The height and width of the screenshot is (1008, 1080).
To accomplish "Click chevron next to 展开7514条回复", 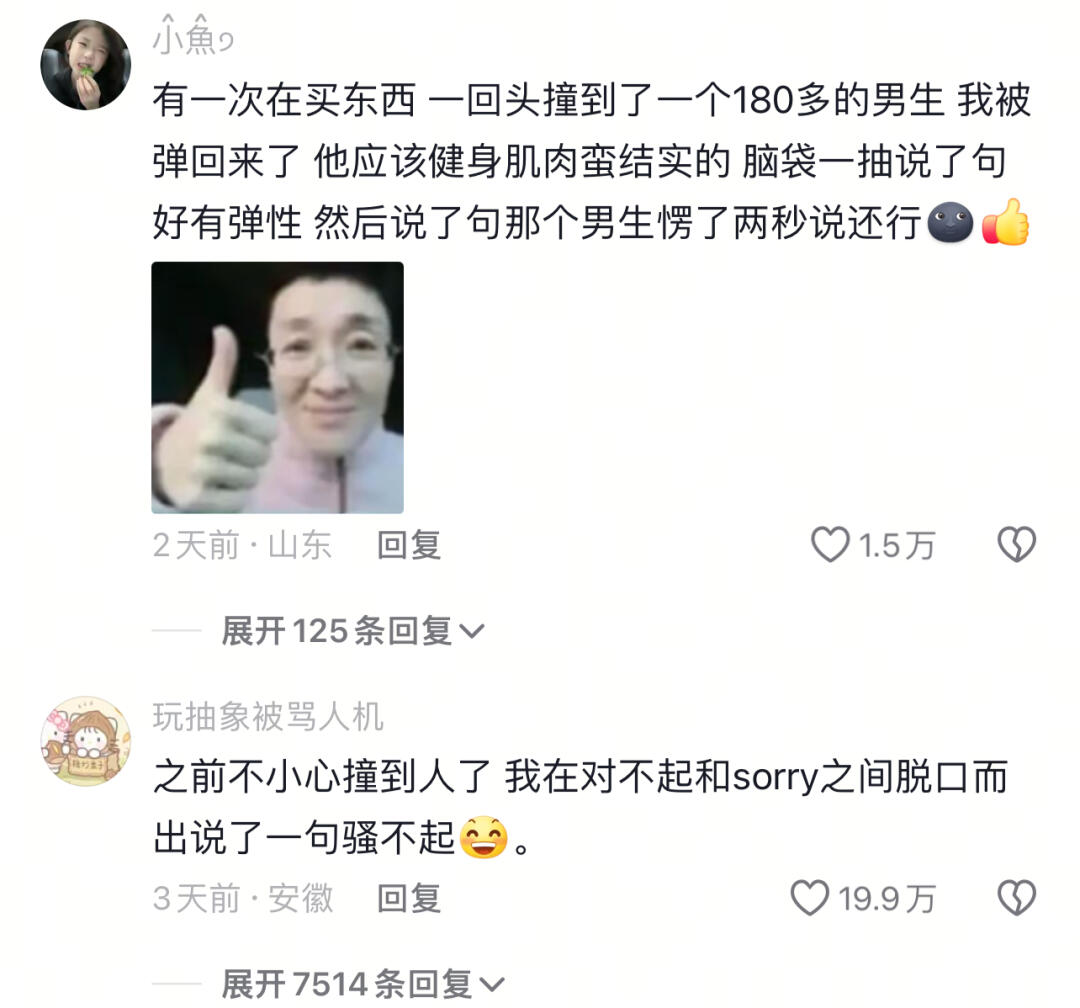I will (x=492, y=985).
